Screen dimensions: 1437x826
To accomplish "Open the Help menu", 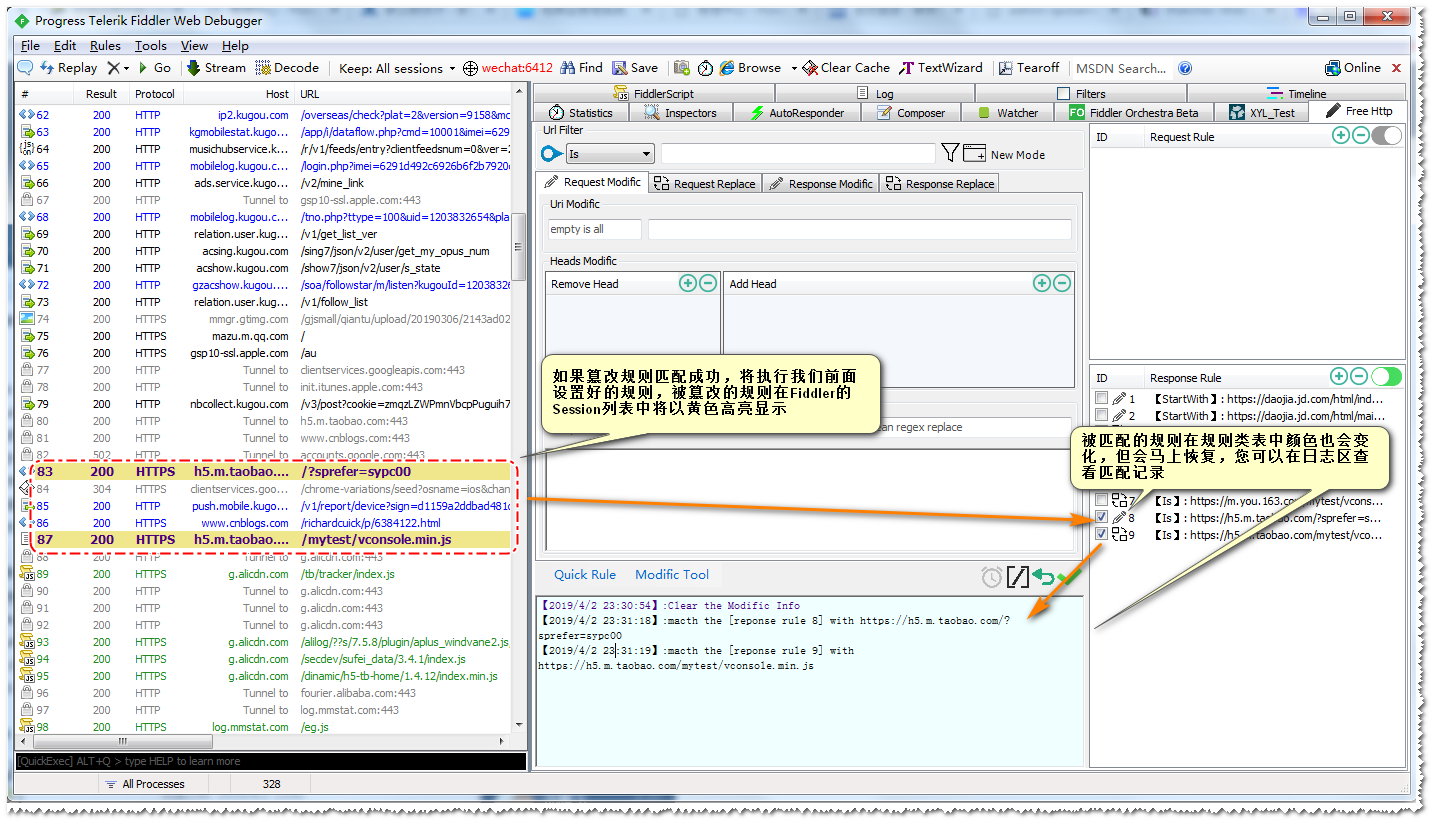I will (x=235, y=45).
